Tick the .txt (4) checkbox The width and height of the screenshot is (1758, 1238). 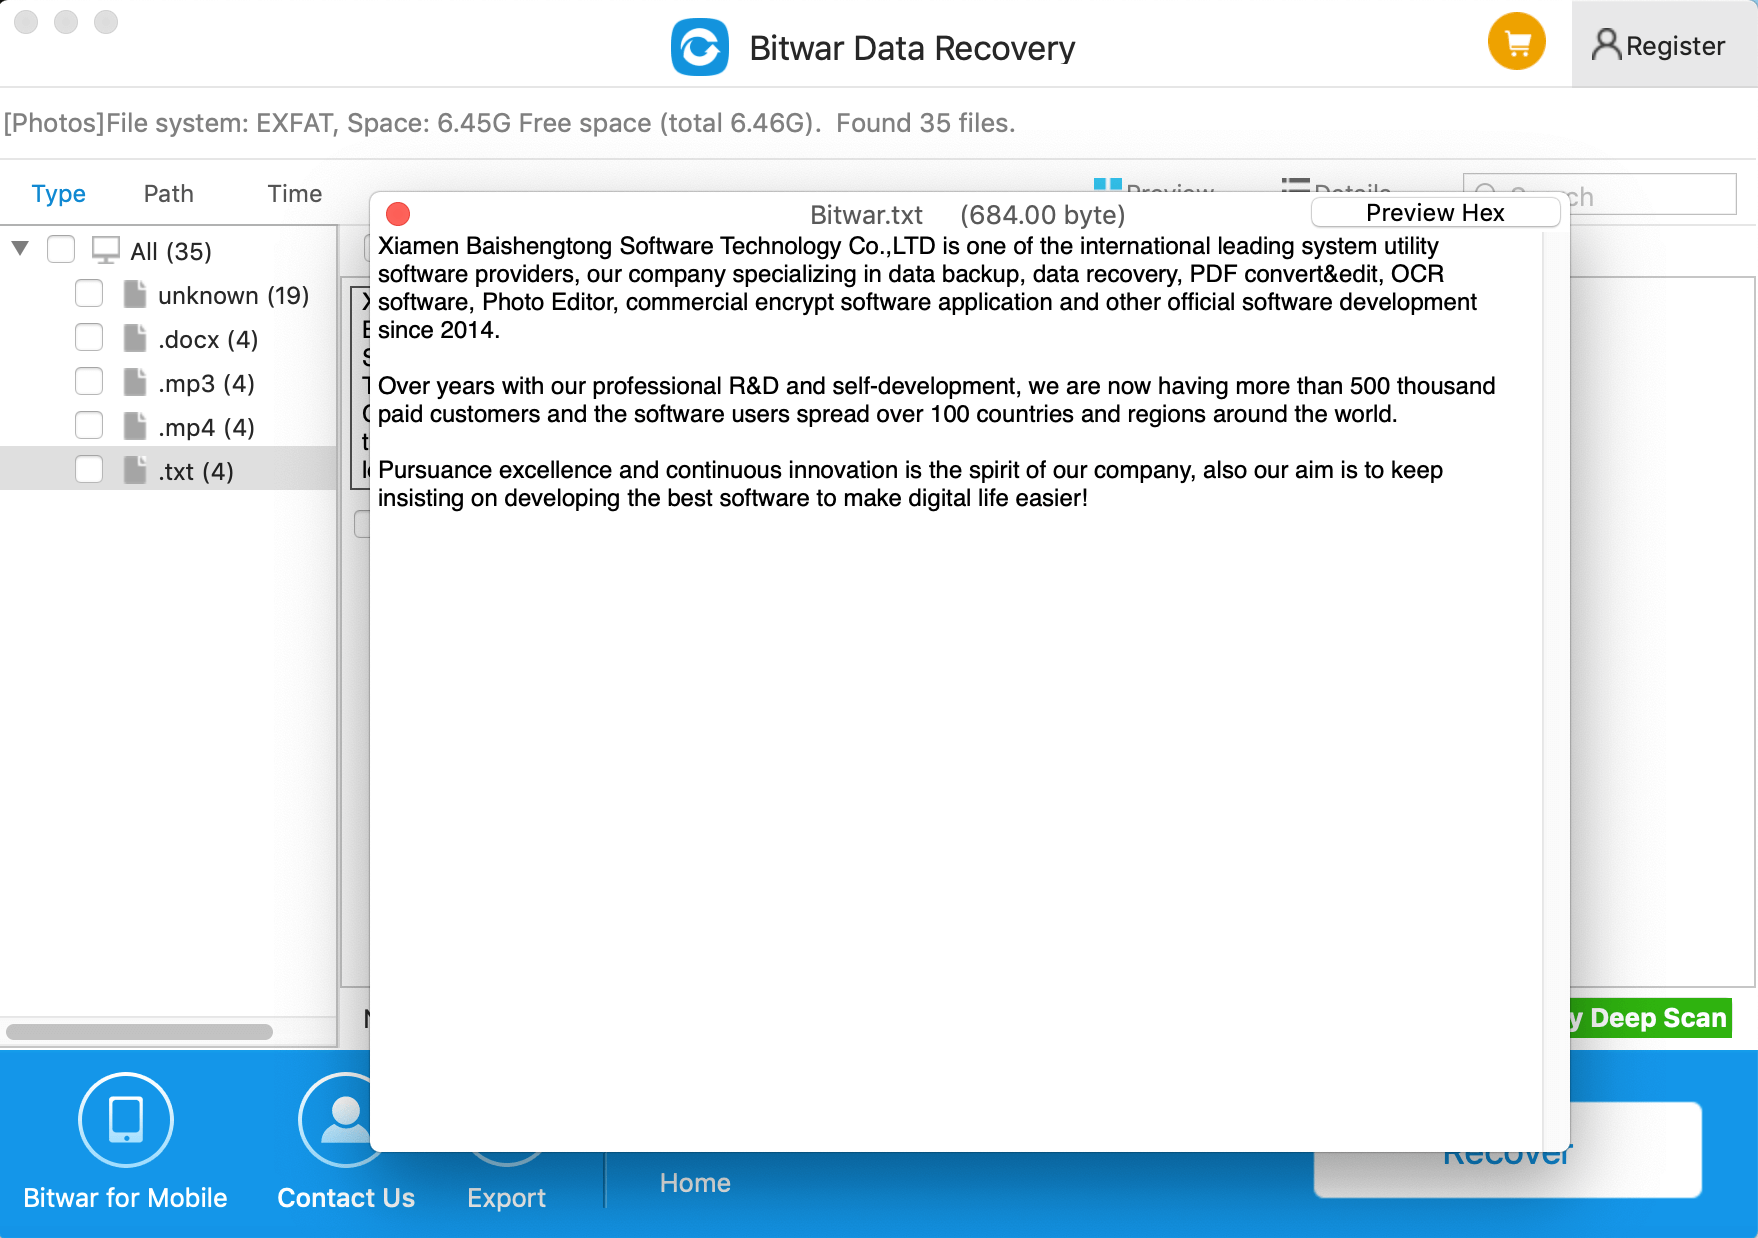[x=89, y=469]
